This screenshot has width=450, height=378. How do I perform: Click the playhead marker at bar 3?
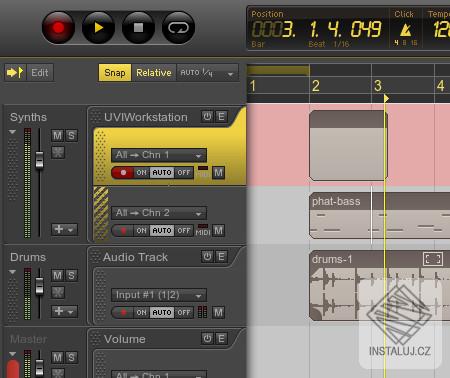[x=386, y=98]
